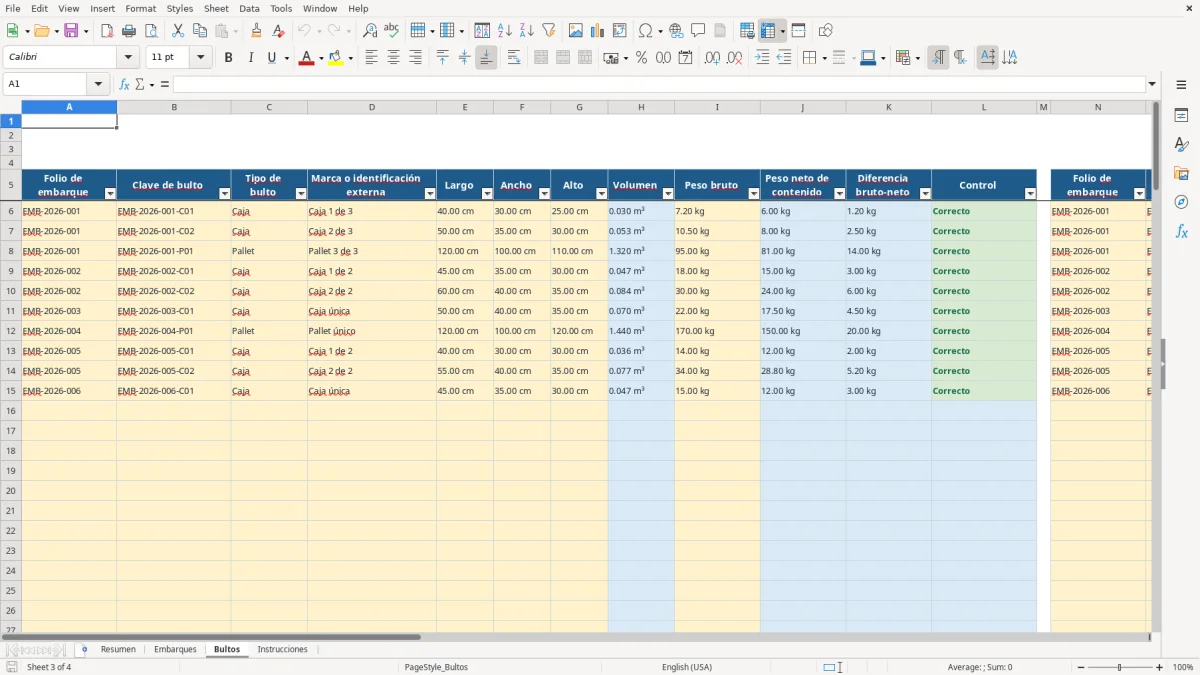The width and height of the screenshot is (1200, 675).
Task: Open the Functions sidebar panel icon
Action: 1181,231
